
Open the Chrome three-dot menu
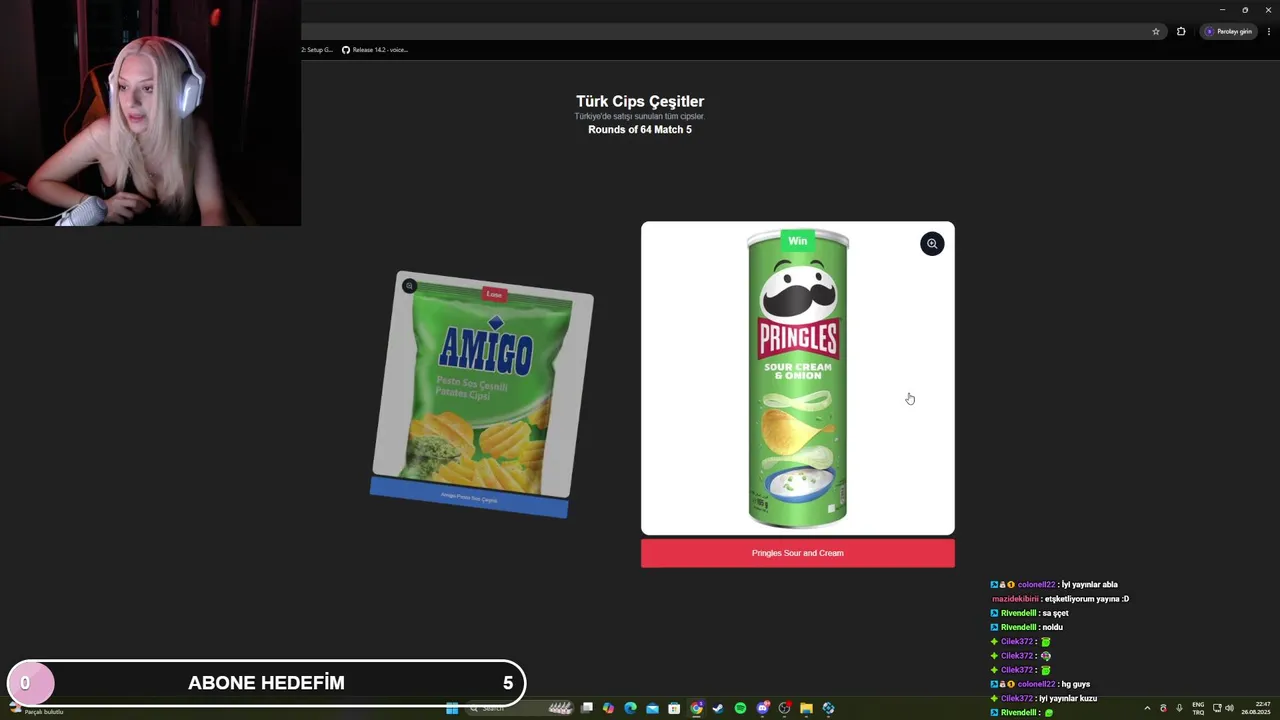[1268, 31]
